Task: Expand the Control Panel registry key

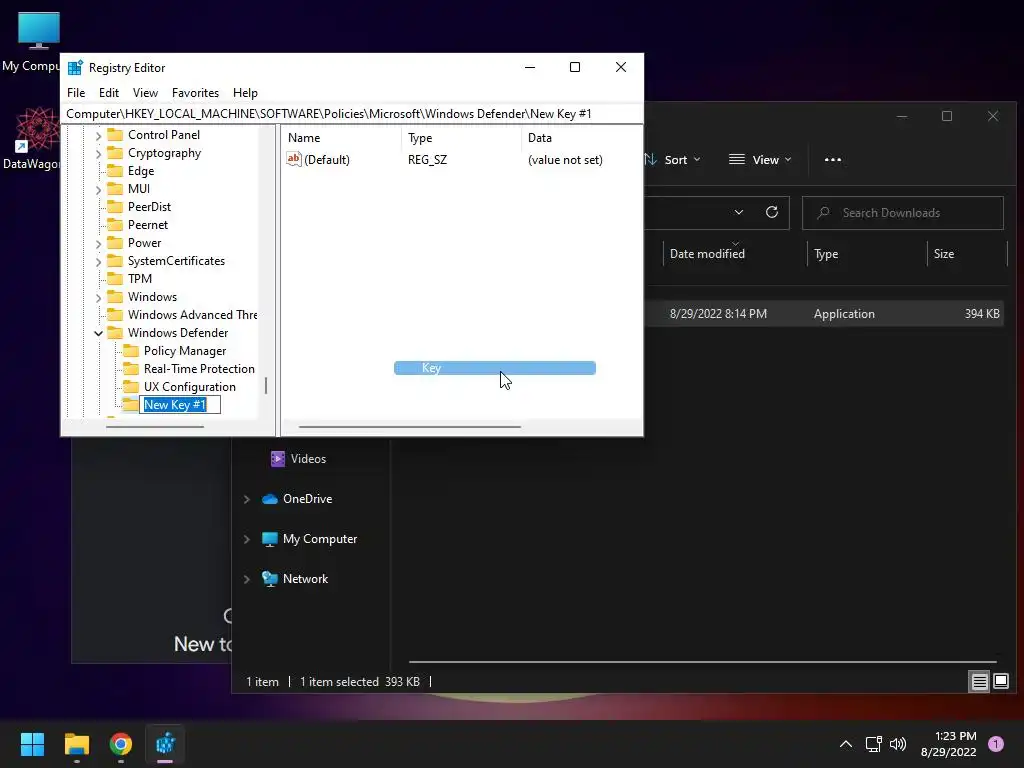Action: [x=99, y=136]
